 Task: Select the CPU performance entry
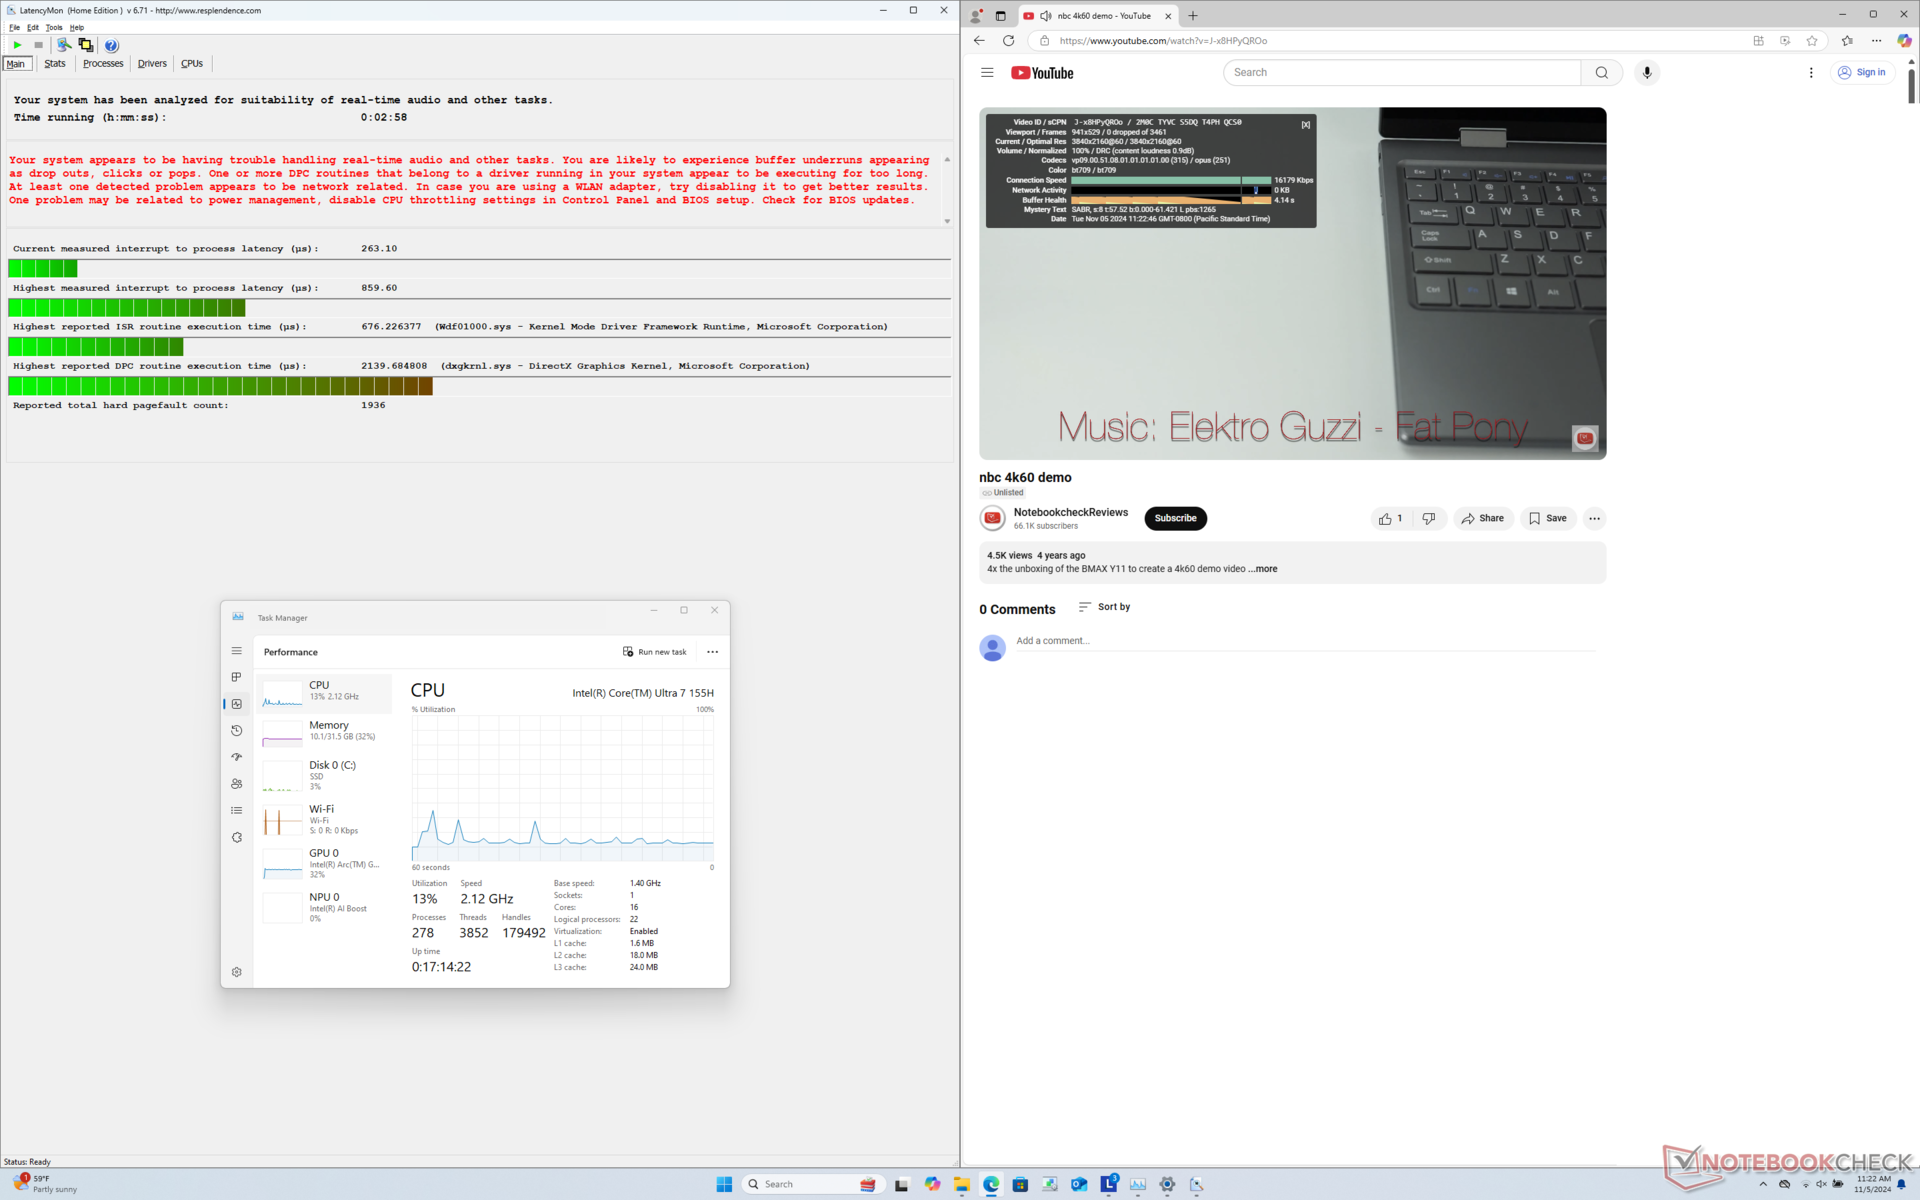tap(325, 693)
